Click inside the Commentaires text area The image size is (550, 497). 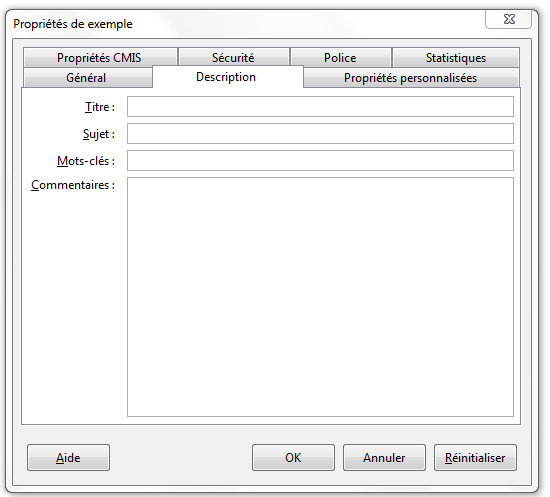pyautogui.click(x=320, y=297)
